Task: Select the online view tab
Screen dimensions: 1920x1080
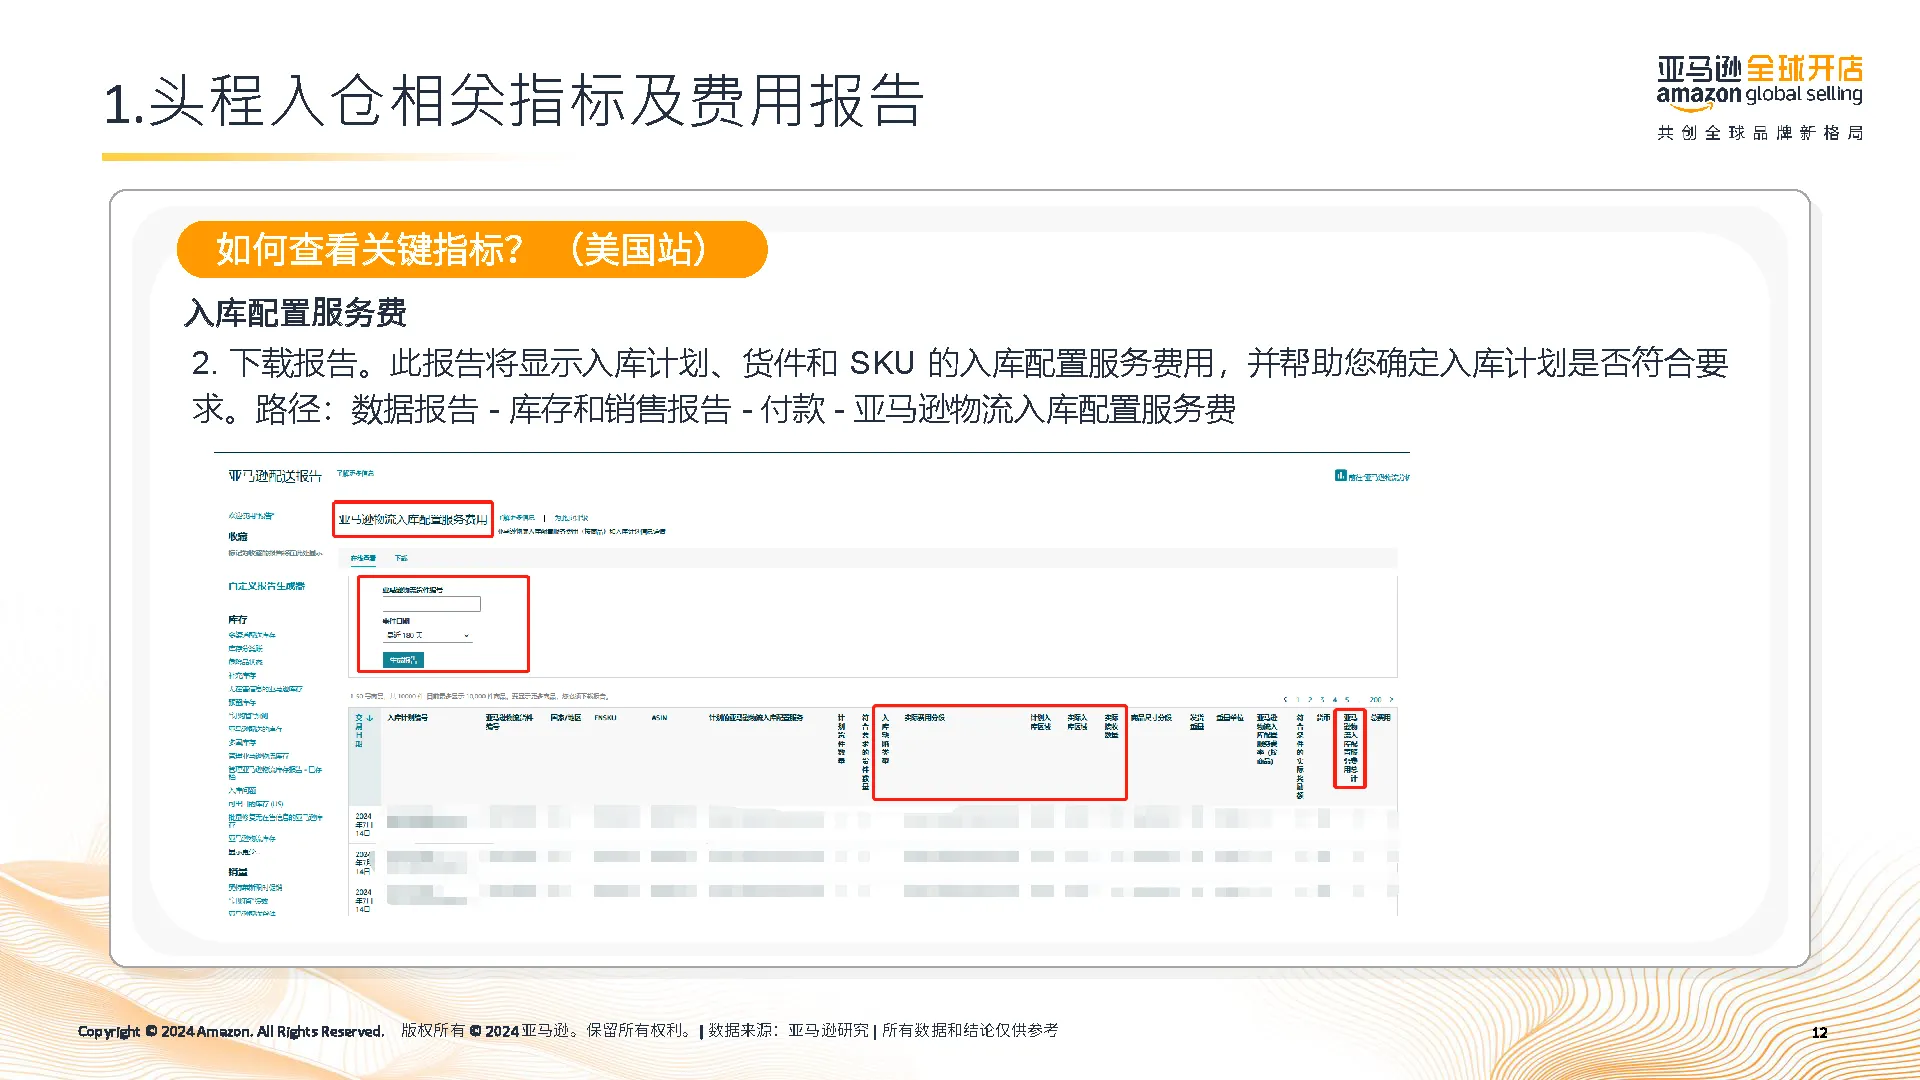Action: 363,558
